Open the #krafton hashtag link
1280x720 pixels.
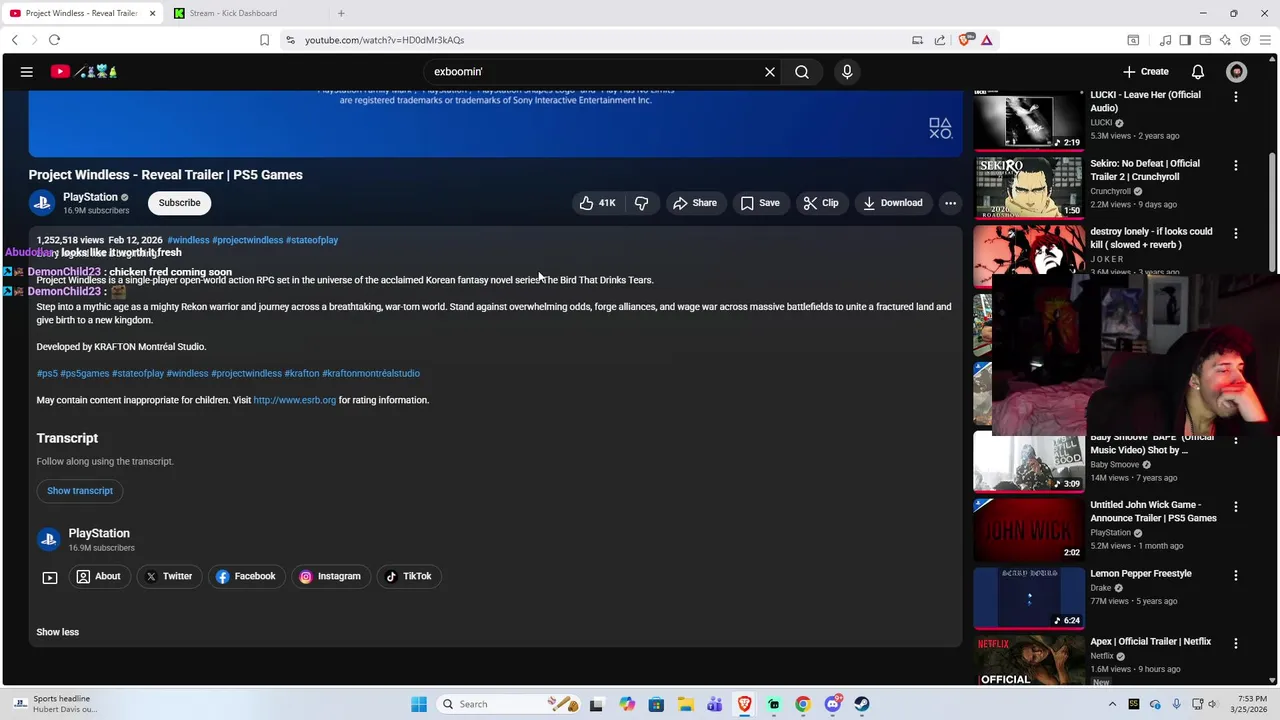tap(302, 373)
